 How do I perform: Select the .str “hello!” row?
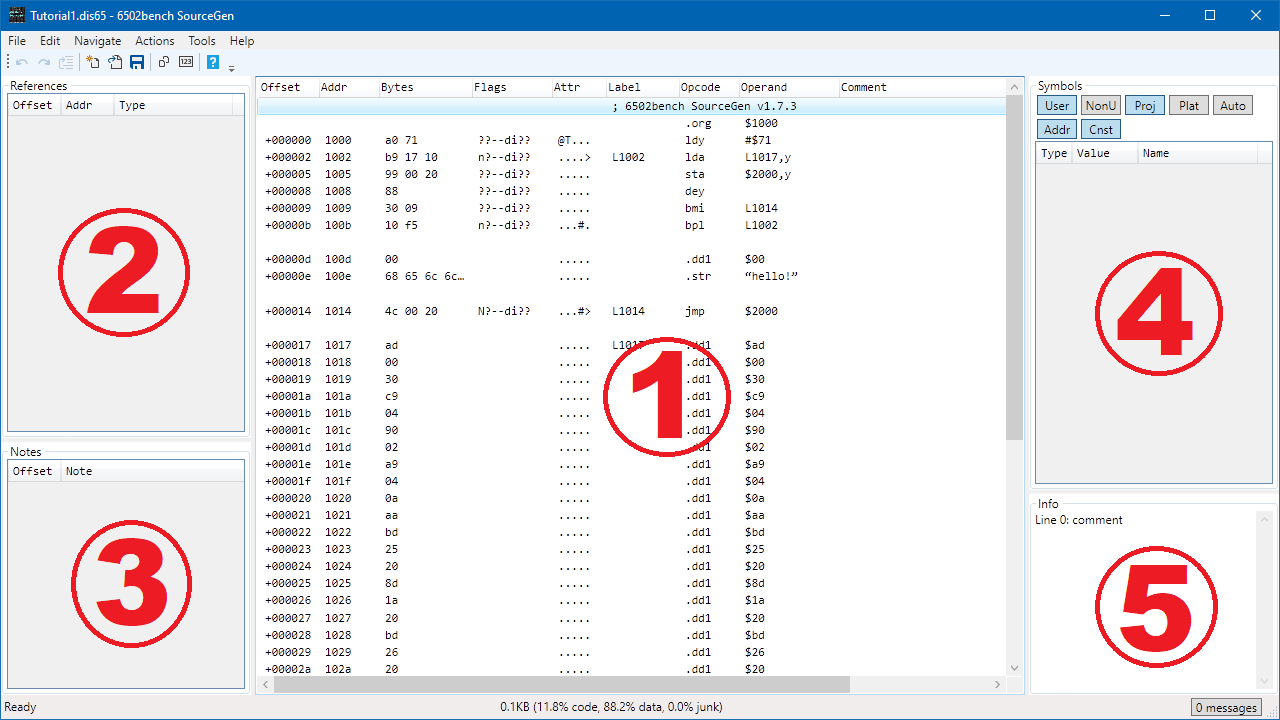(x=631, y=276)
